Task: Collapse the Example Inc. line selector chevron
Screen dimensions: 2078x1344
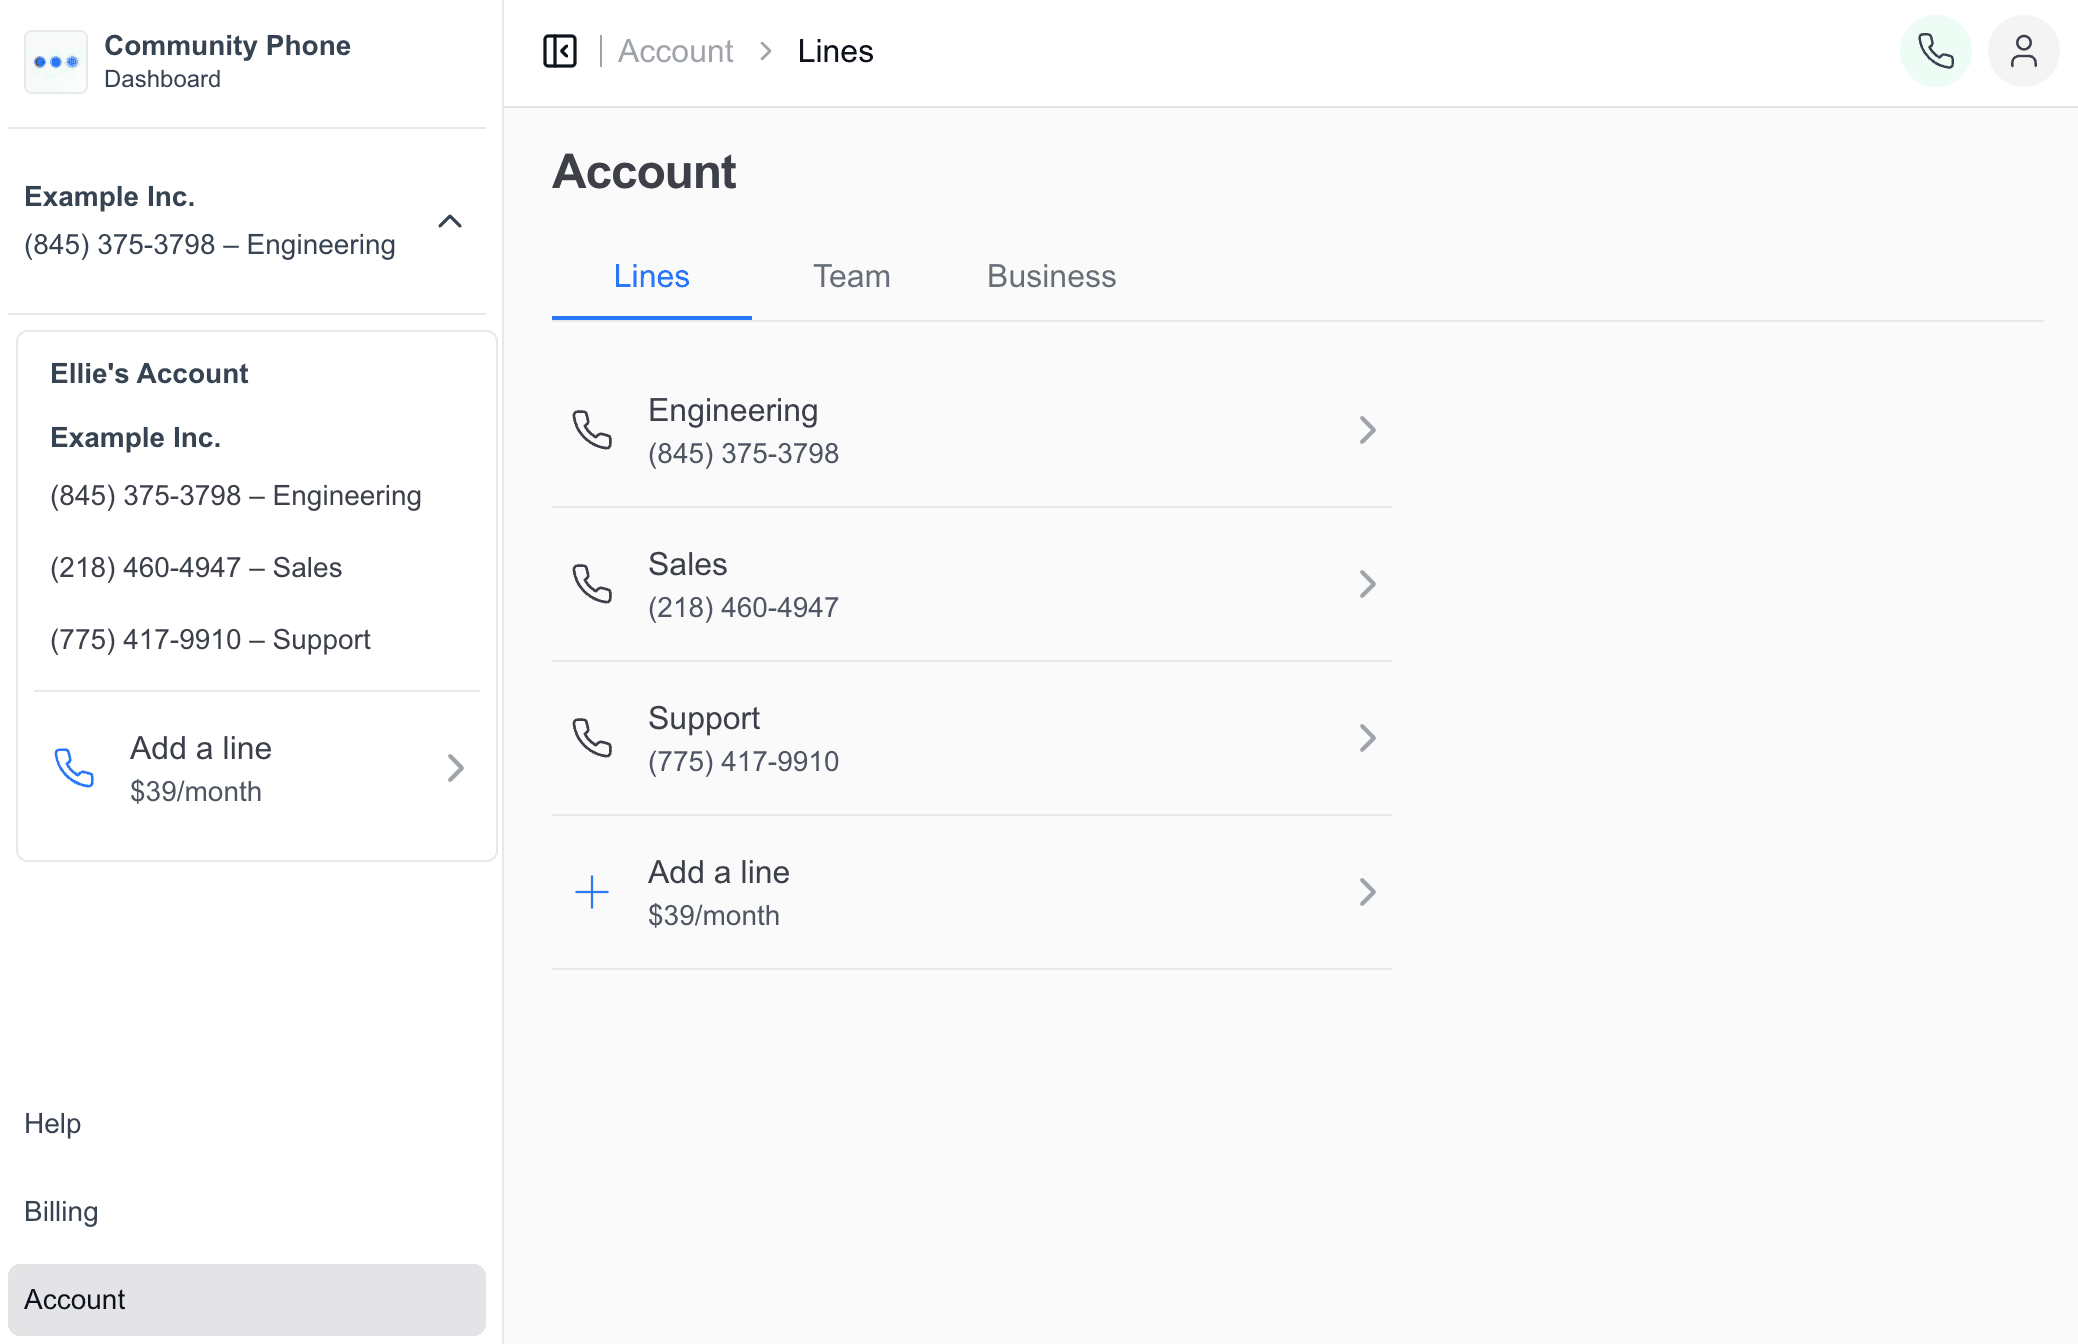Action: [450, 221]
